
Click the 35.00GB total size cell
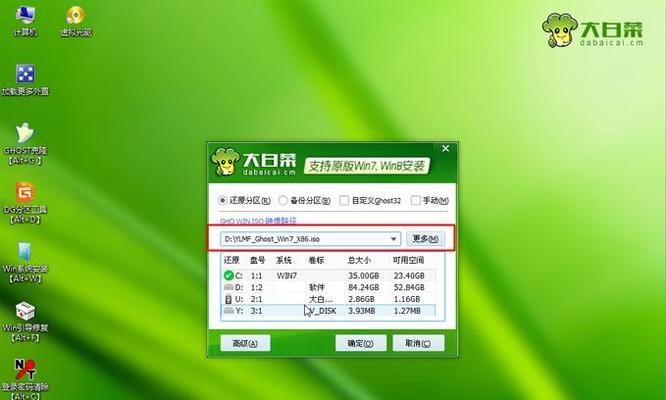coord(364,276)
